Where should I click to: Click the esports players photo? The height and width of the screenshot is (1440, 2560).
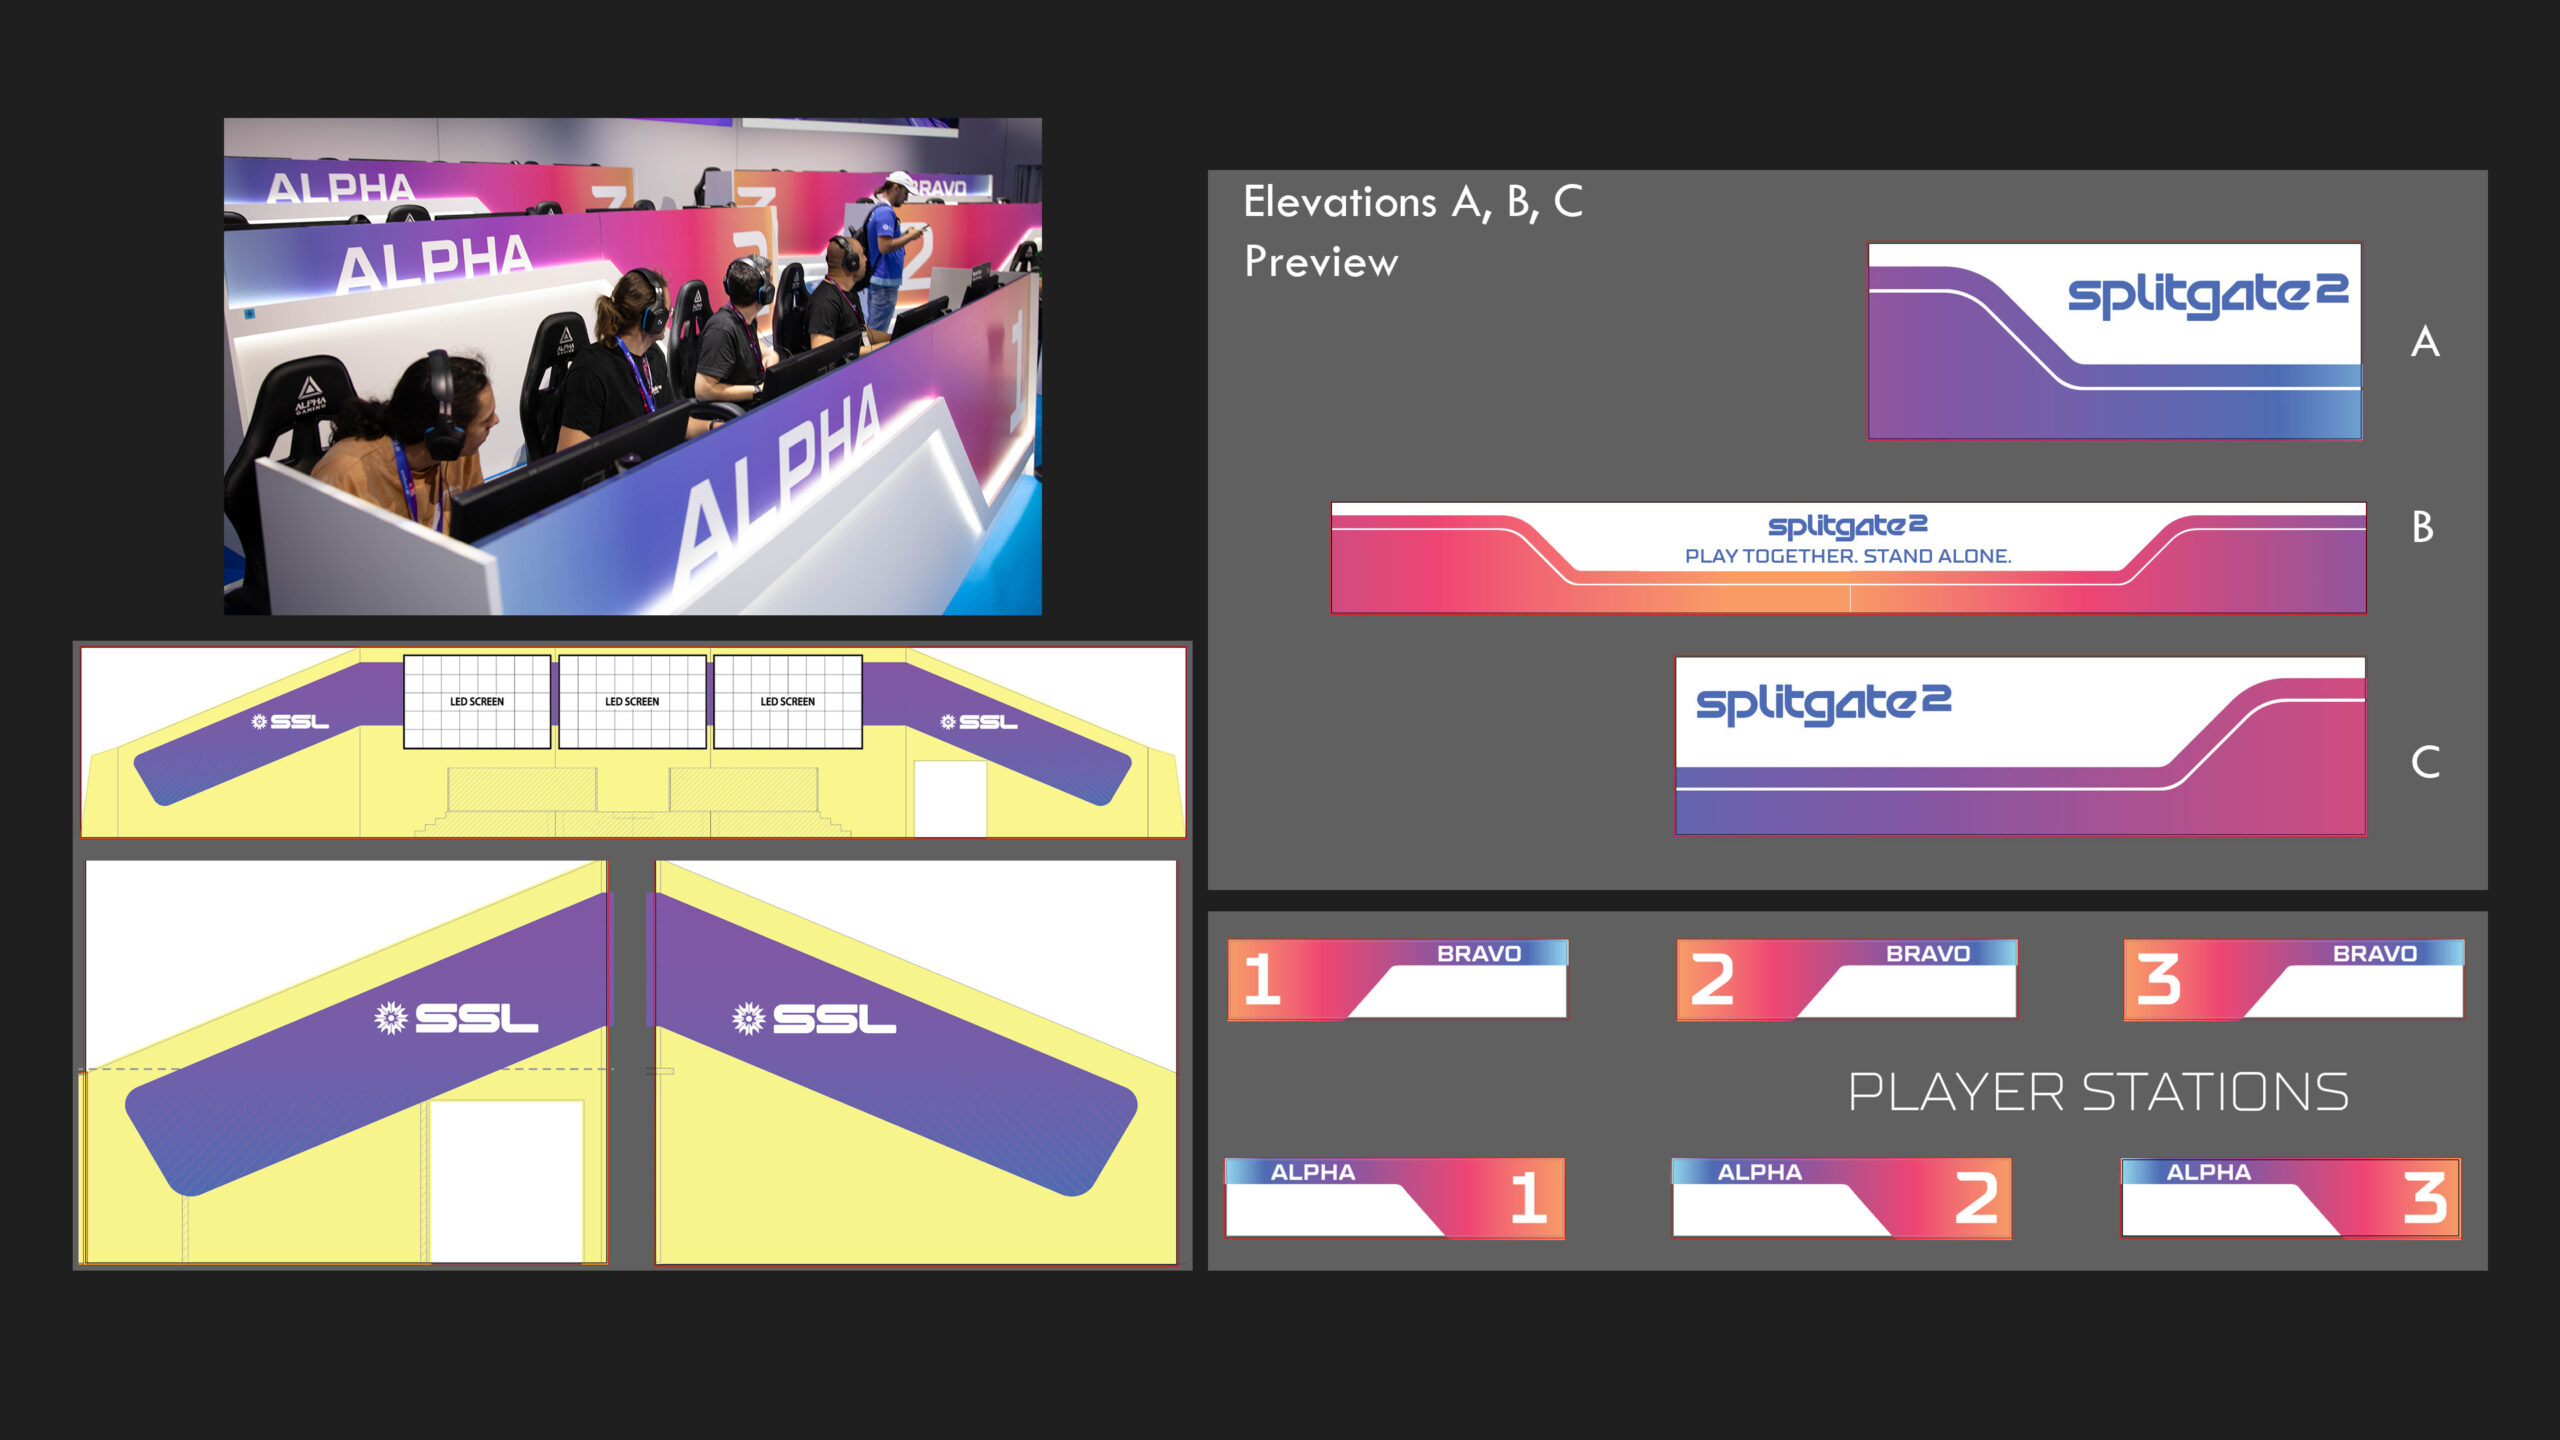632,366
